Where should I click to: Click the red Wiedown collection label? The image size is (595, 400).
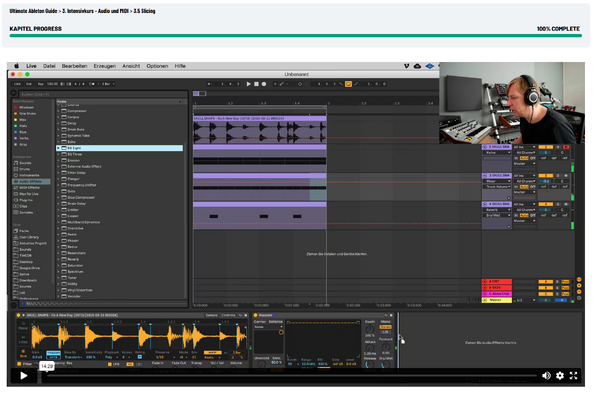(x=26, y=107)
